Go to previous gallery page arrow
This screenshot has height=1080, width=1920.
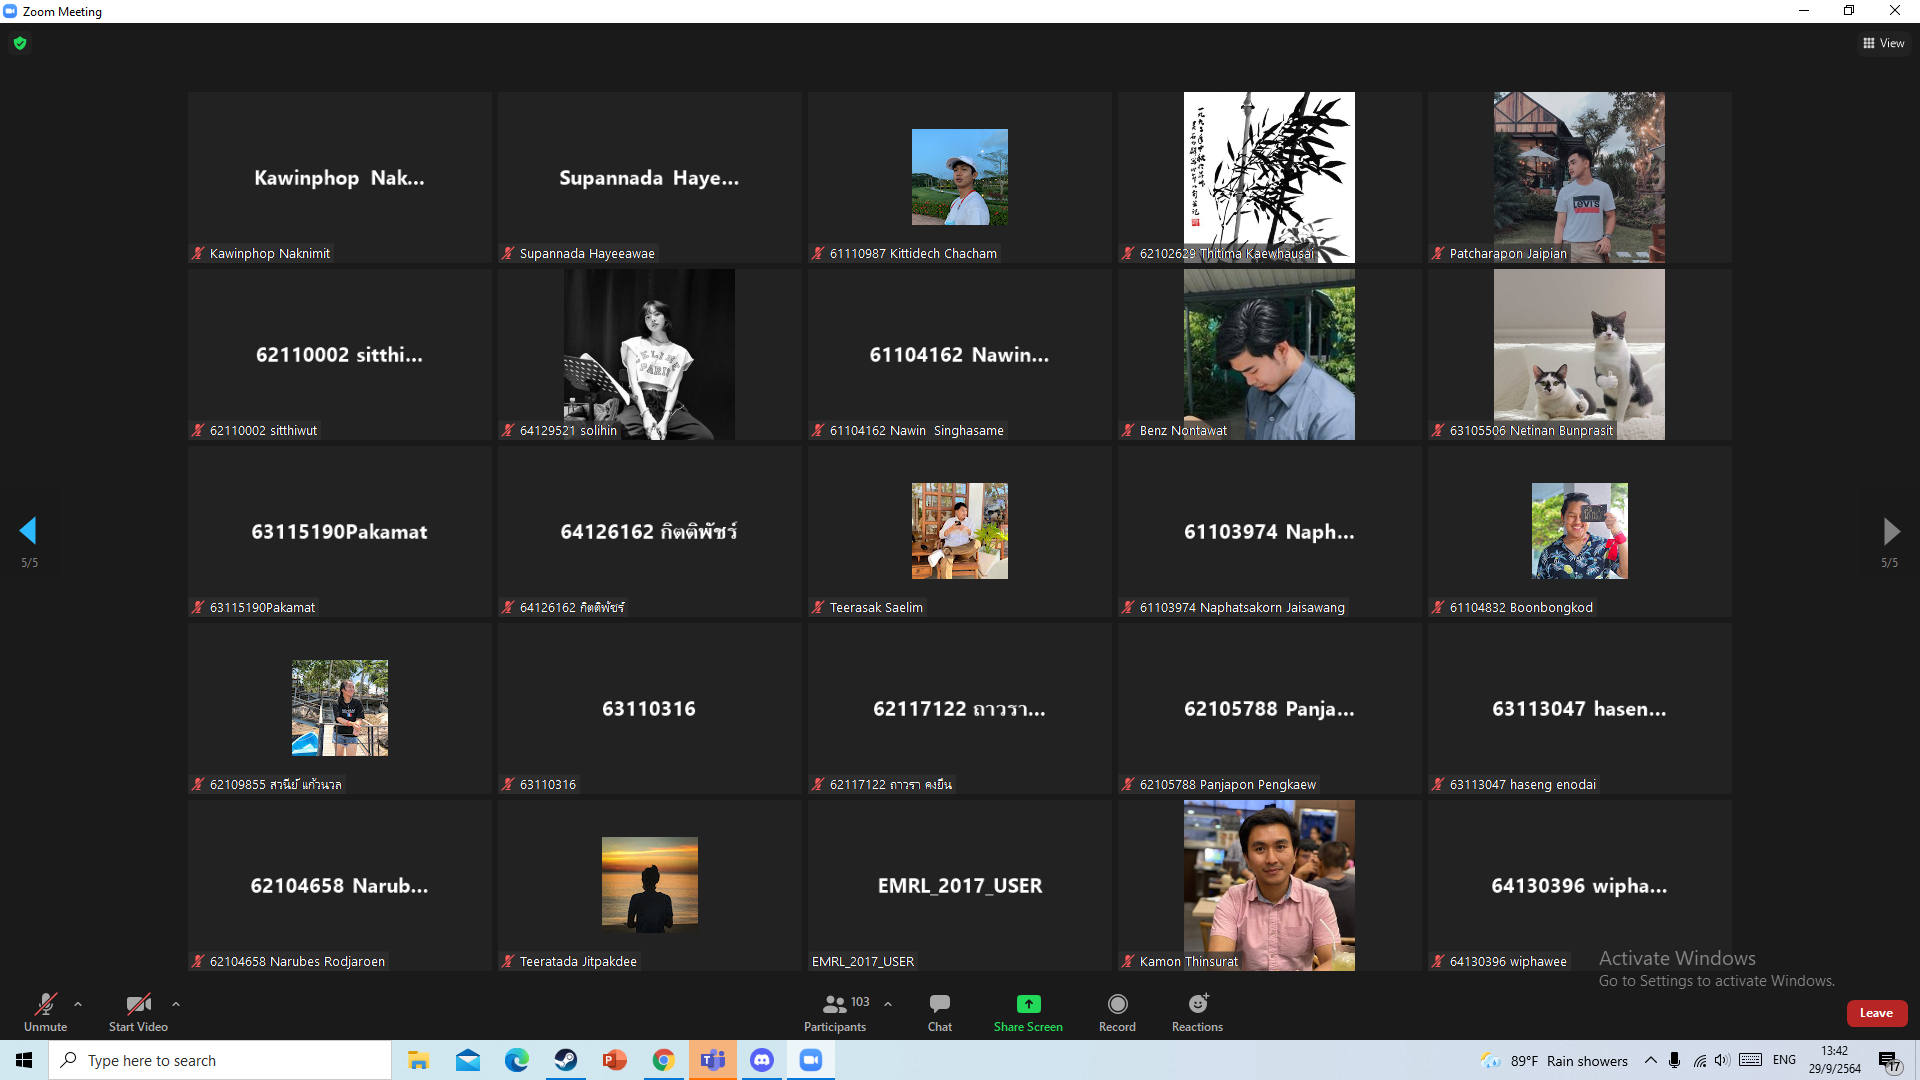click(28, 531)
